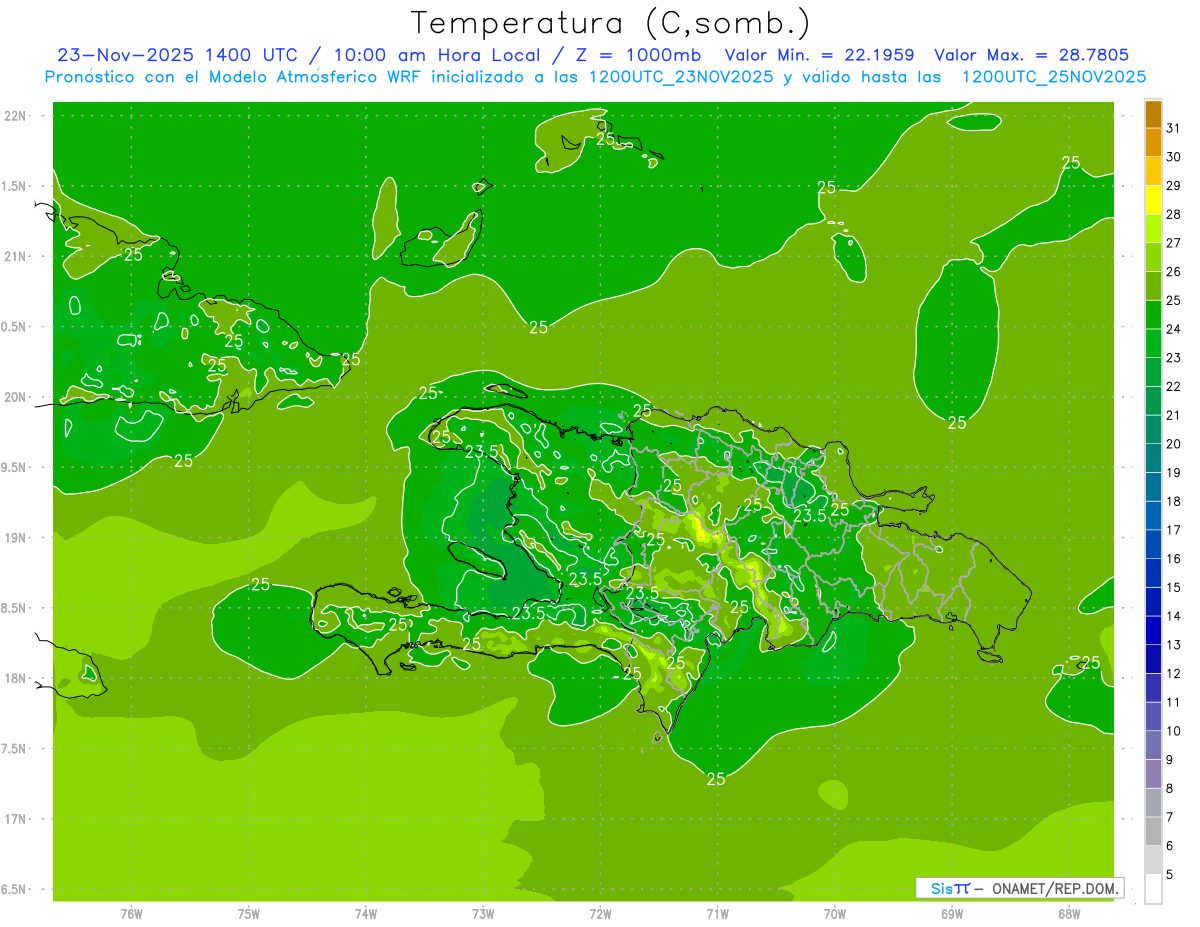1200x927 pixels.
Task: Select the purple legend swatch between 8 and 9
Action: (x=1154, y=774)
